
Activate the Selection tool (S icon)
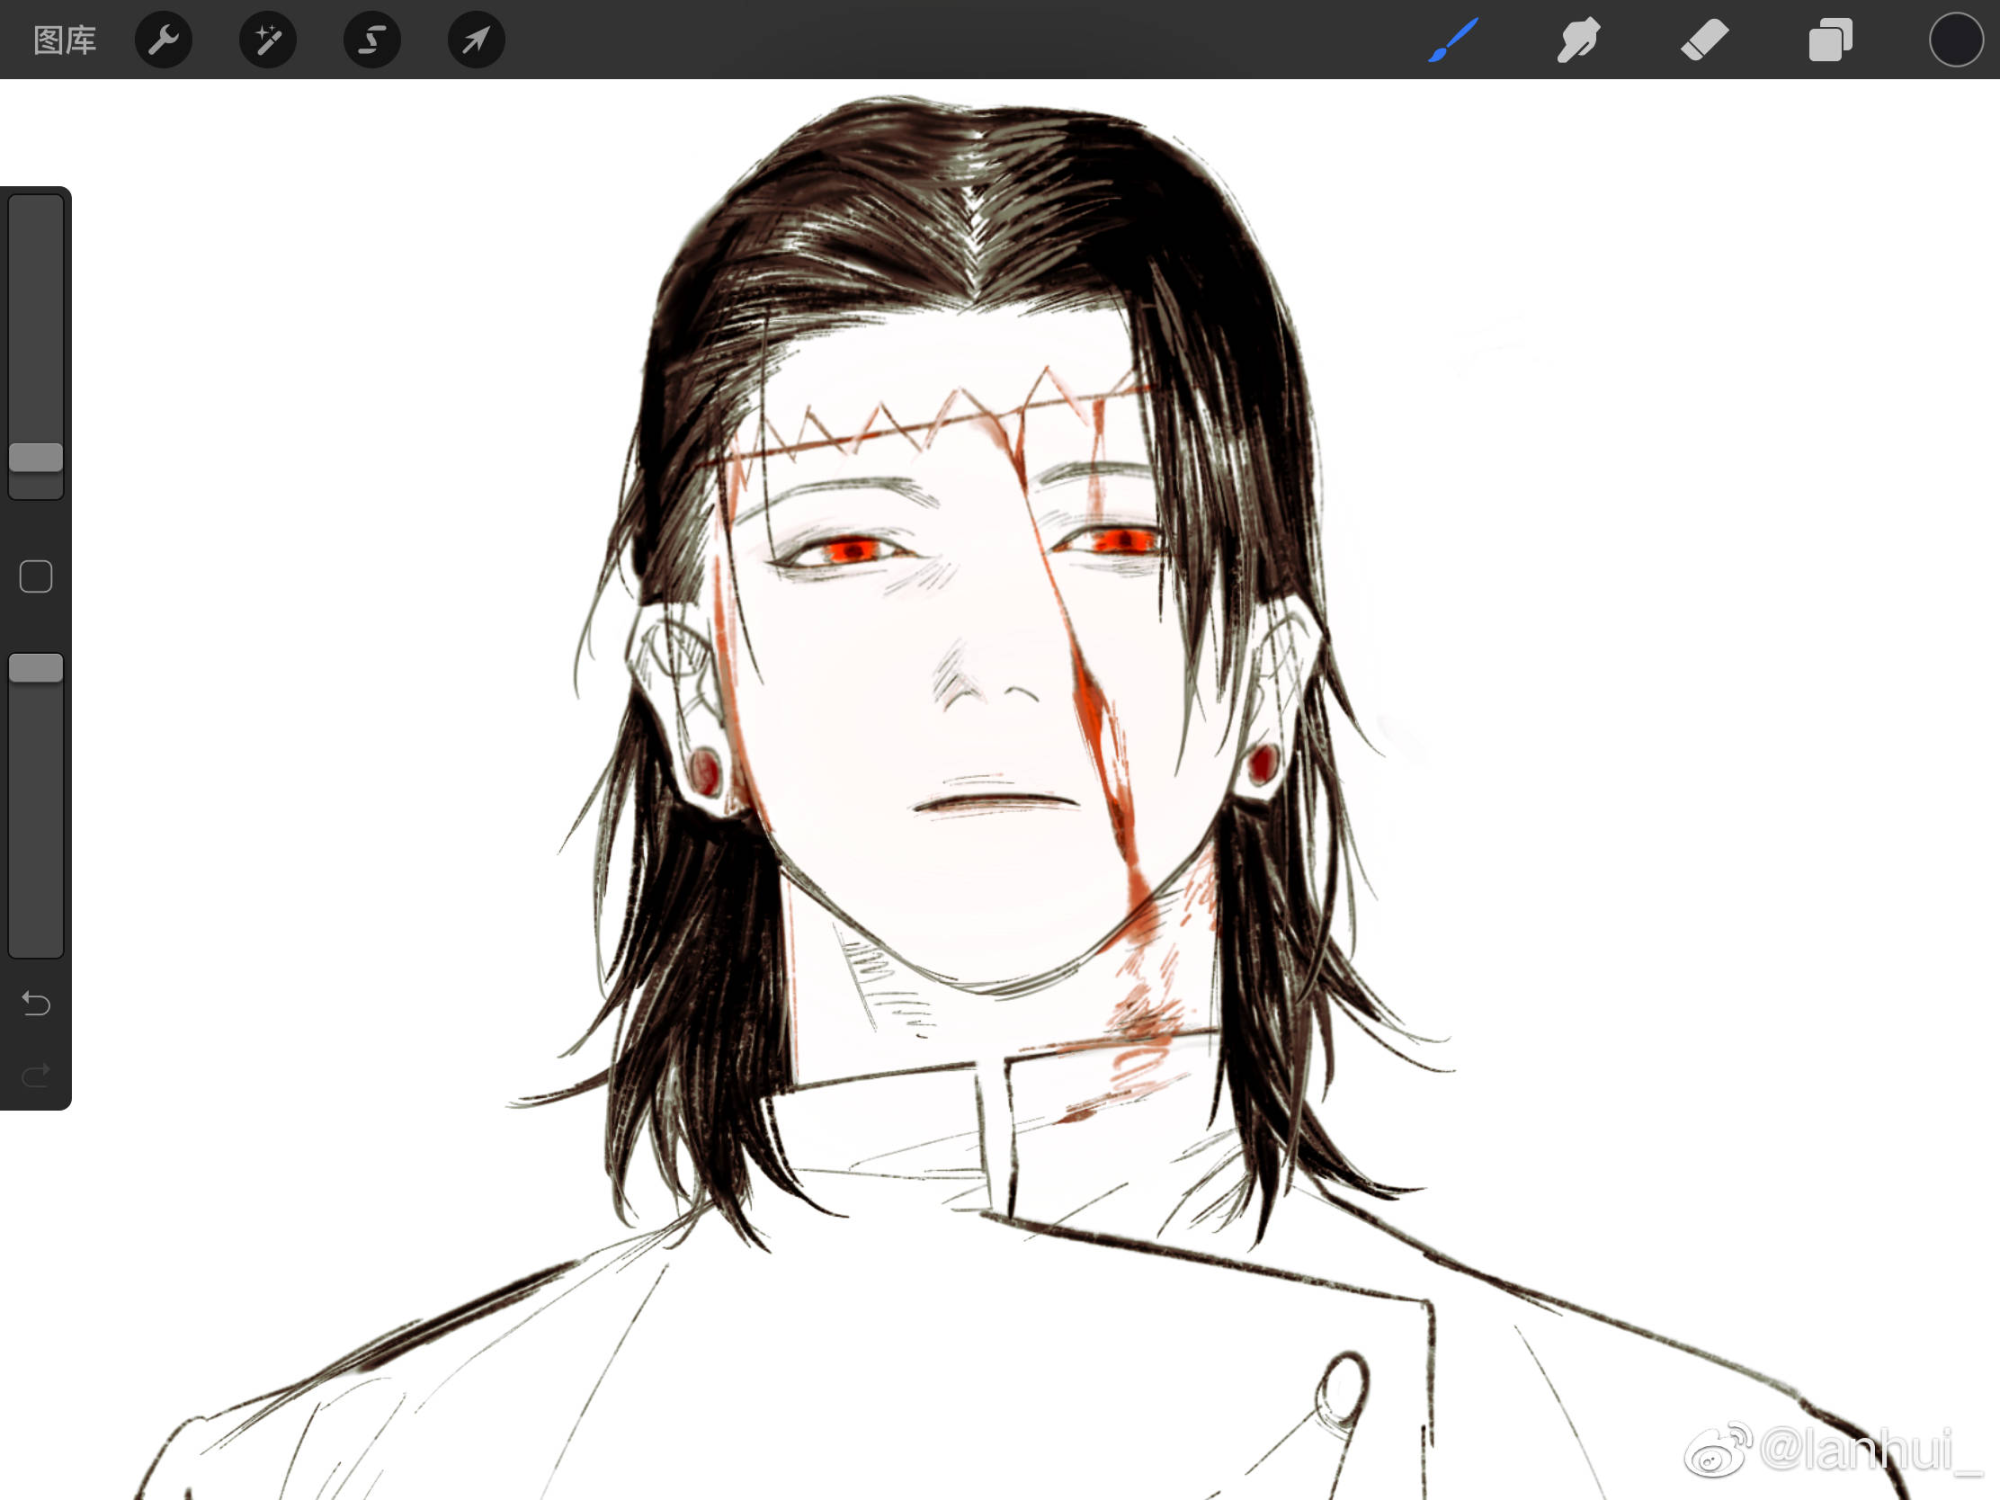(x=372, y=40)
